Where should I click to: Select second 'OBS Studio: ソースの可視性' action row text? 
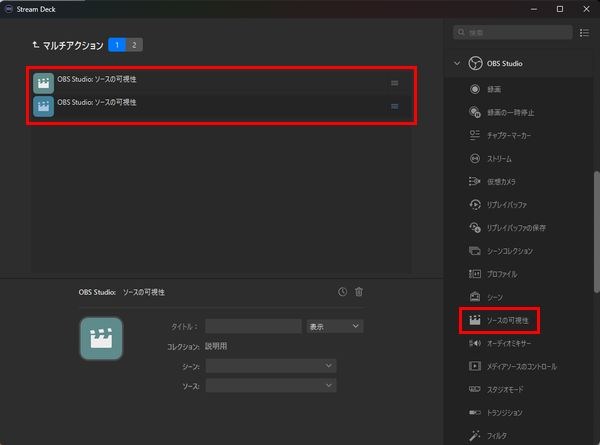tap(97, 102)
